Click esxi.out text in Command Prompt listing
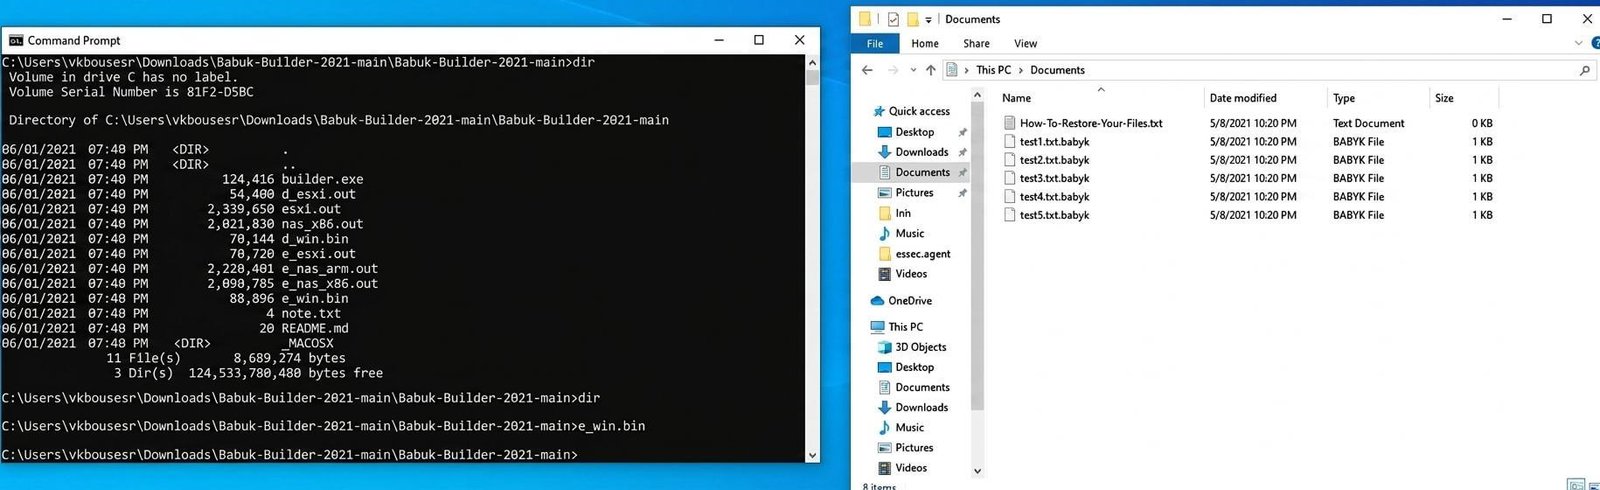Viewport: 1600px width, 490px height. (311, 209)
